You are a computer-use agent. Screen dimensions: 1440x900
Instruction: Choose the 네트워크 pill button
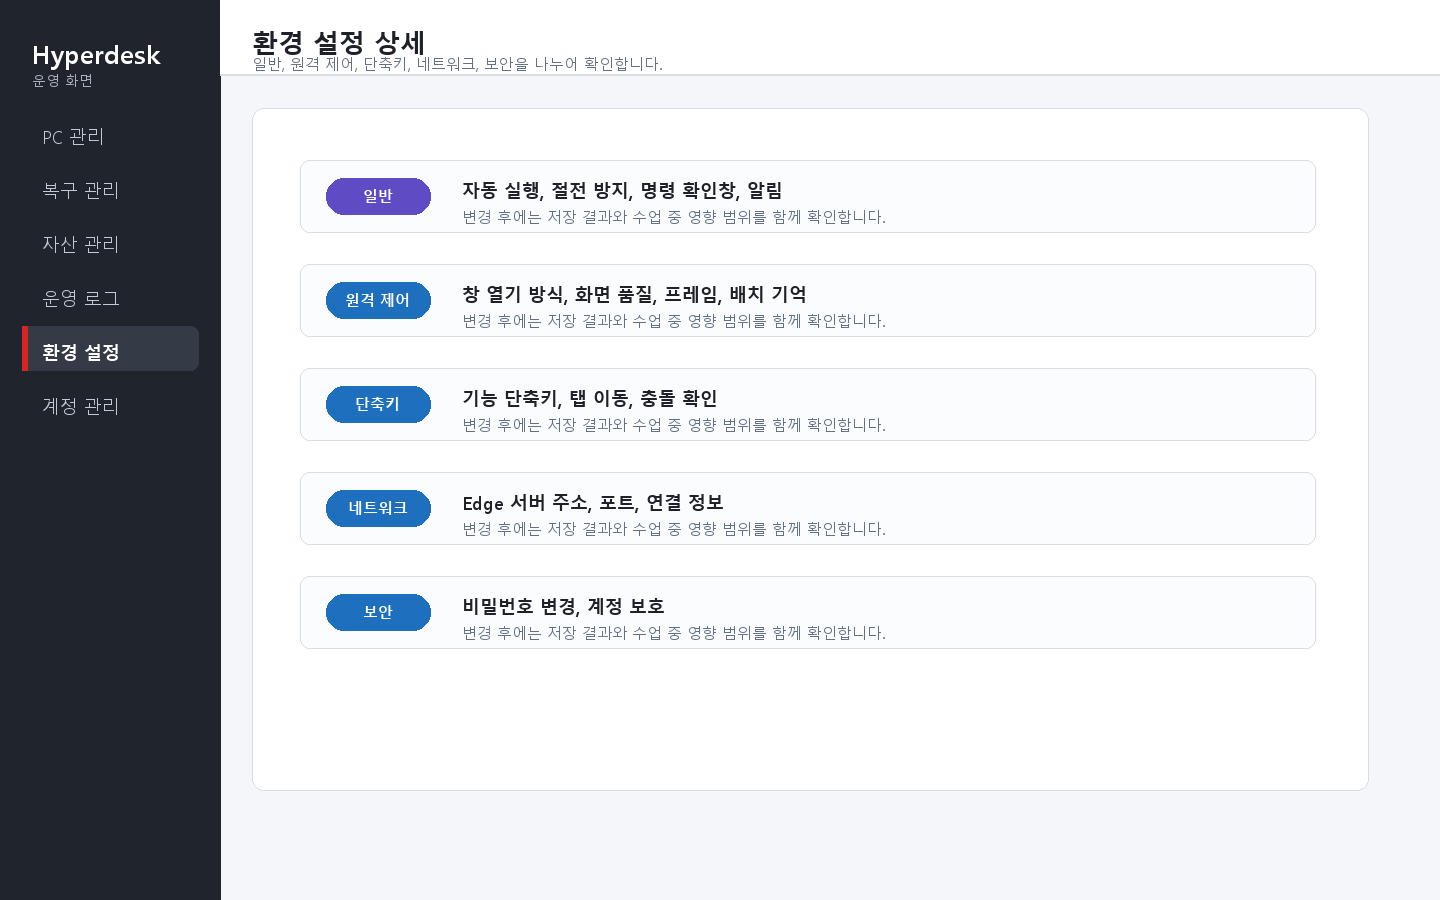(378, 508)
